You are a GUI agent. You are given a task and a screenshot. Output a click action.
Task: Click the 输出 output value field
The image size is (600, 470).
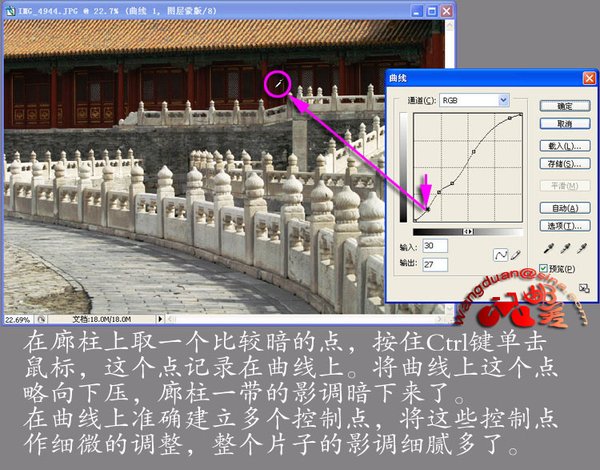[x=435, y=265]
